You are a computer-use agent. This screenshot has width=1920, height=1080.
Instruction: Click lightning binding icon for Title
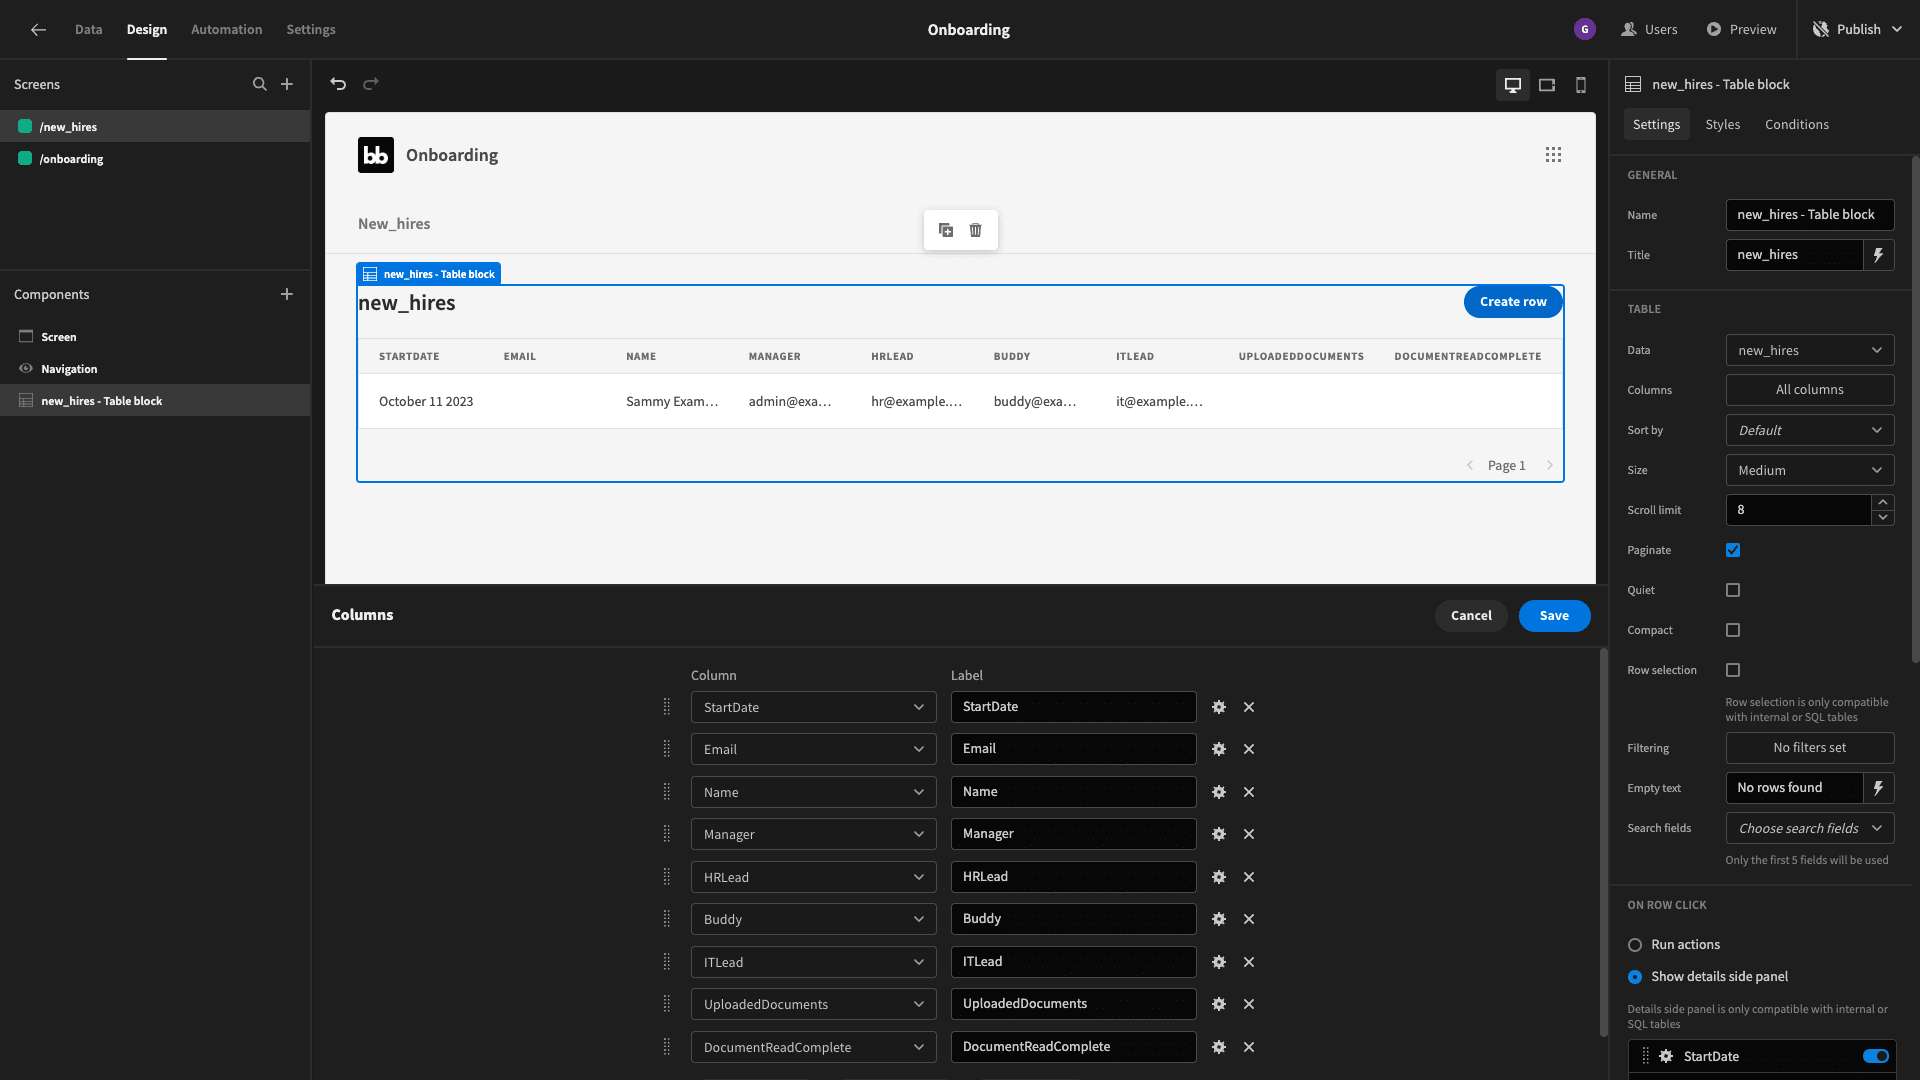point(1879,255)
